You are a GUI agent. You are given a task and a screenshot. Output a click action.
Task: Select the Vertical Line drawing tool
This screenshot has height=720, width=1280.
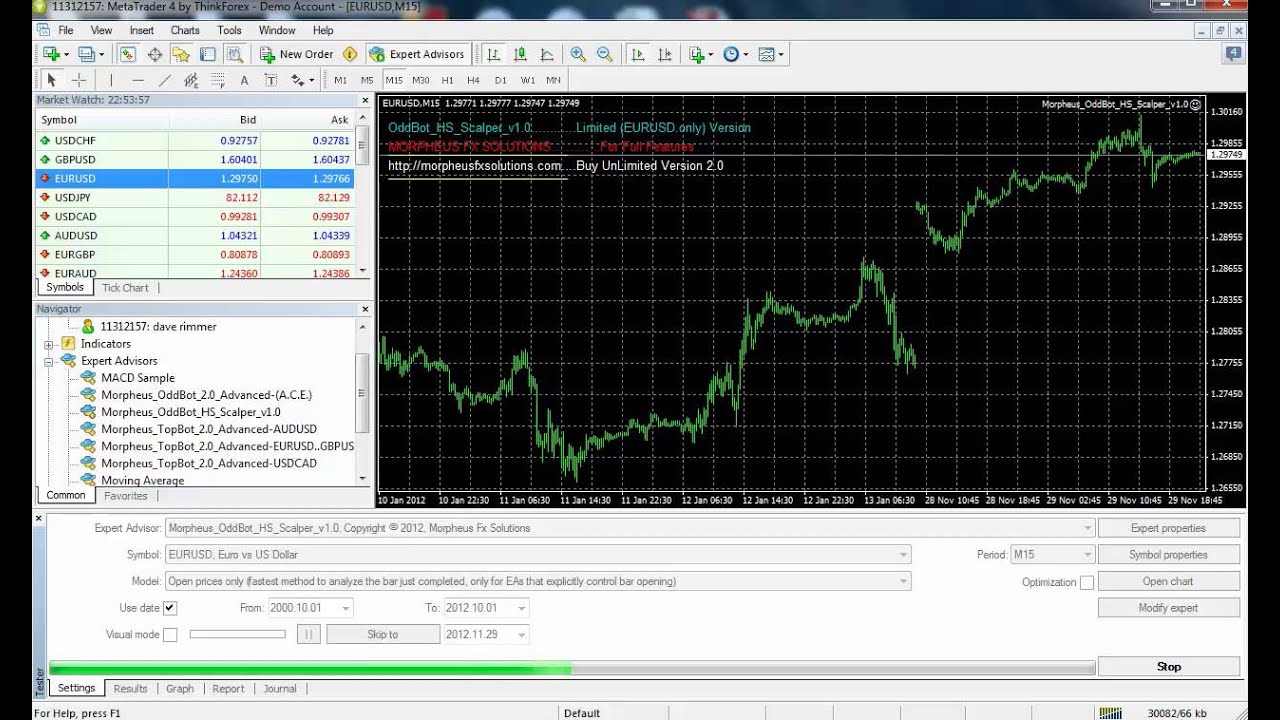pos(111,80)
